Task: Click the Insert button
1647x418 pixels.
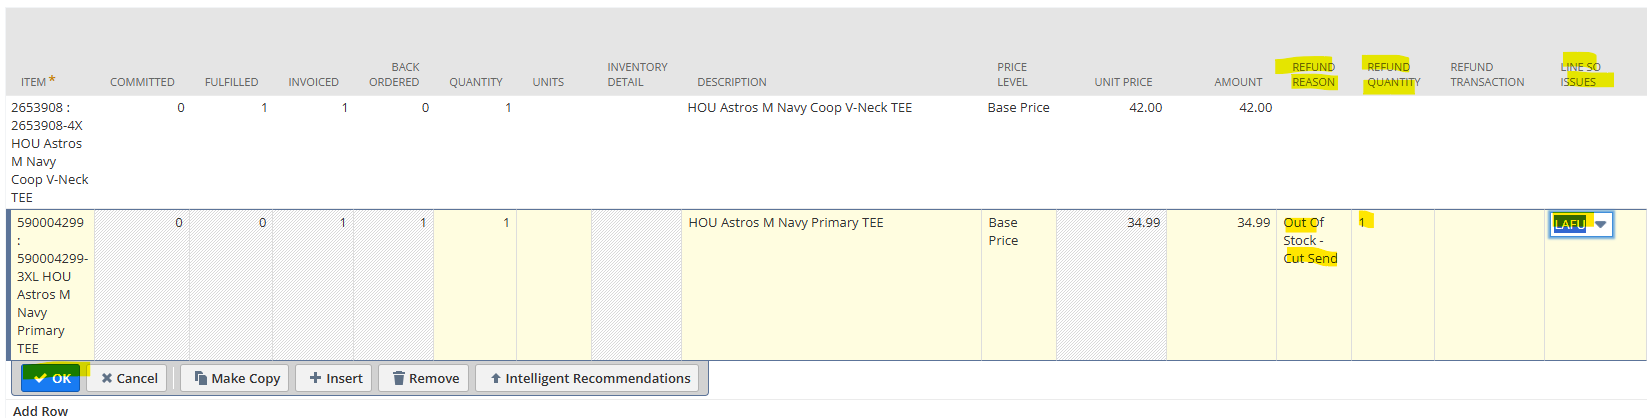Action: coord(334,378)
